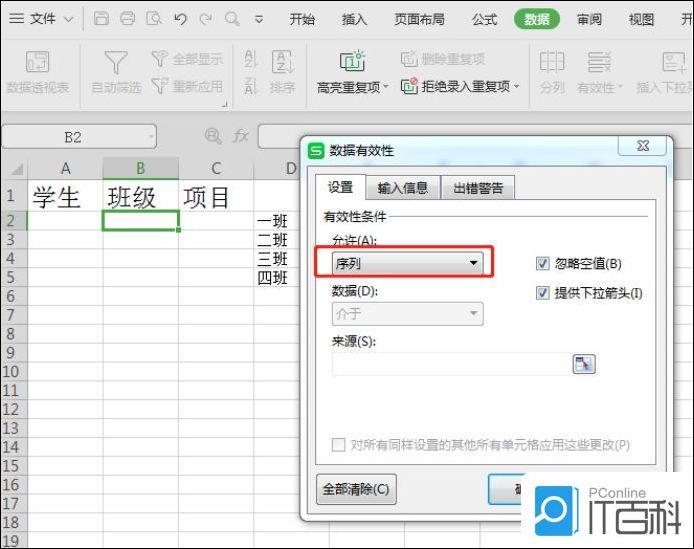Expand the 拒绝录入重复项 dropdown arrow
Screen dimensions: 694x549
(517, 86)
